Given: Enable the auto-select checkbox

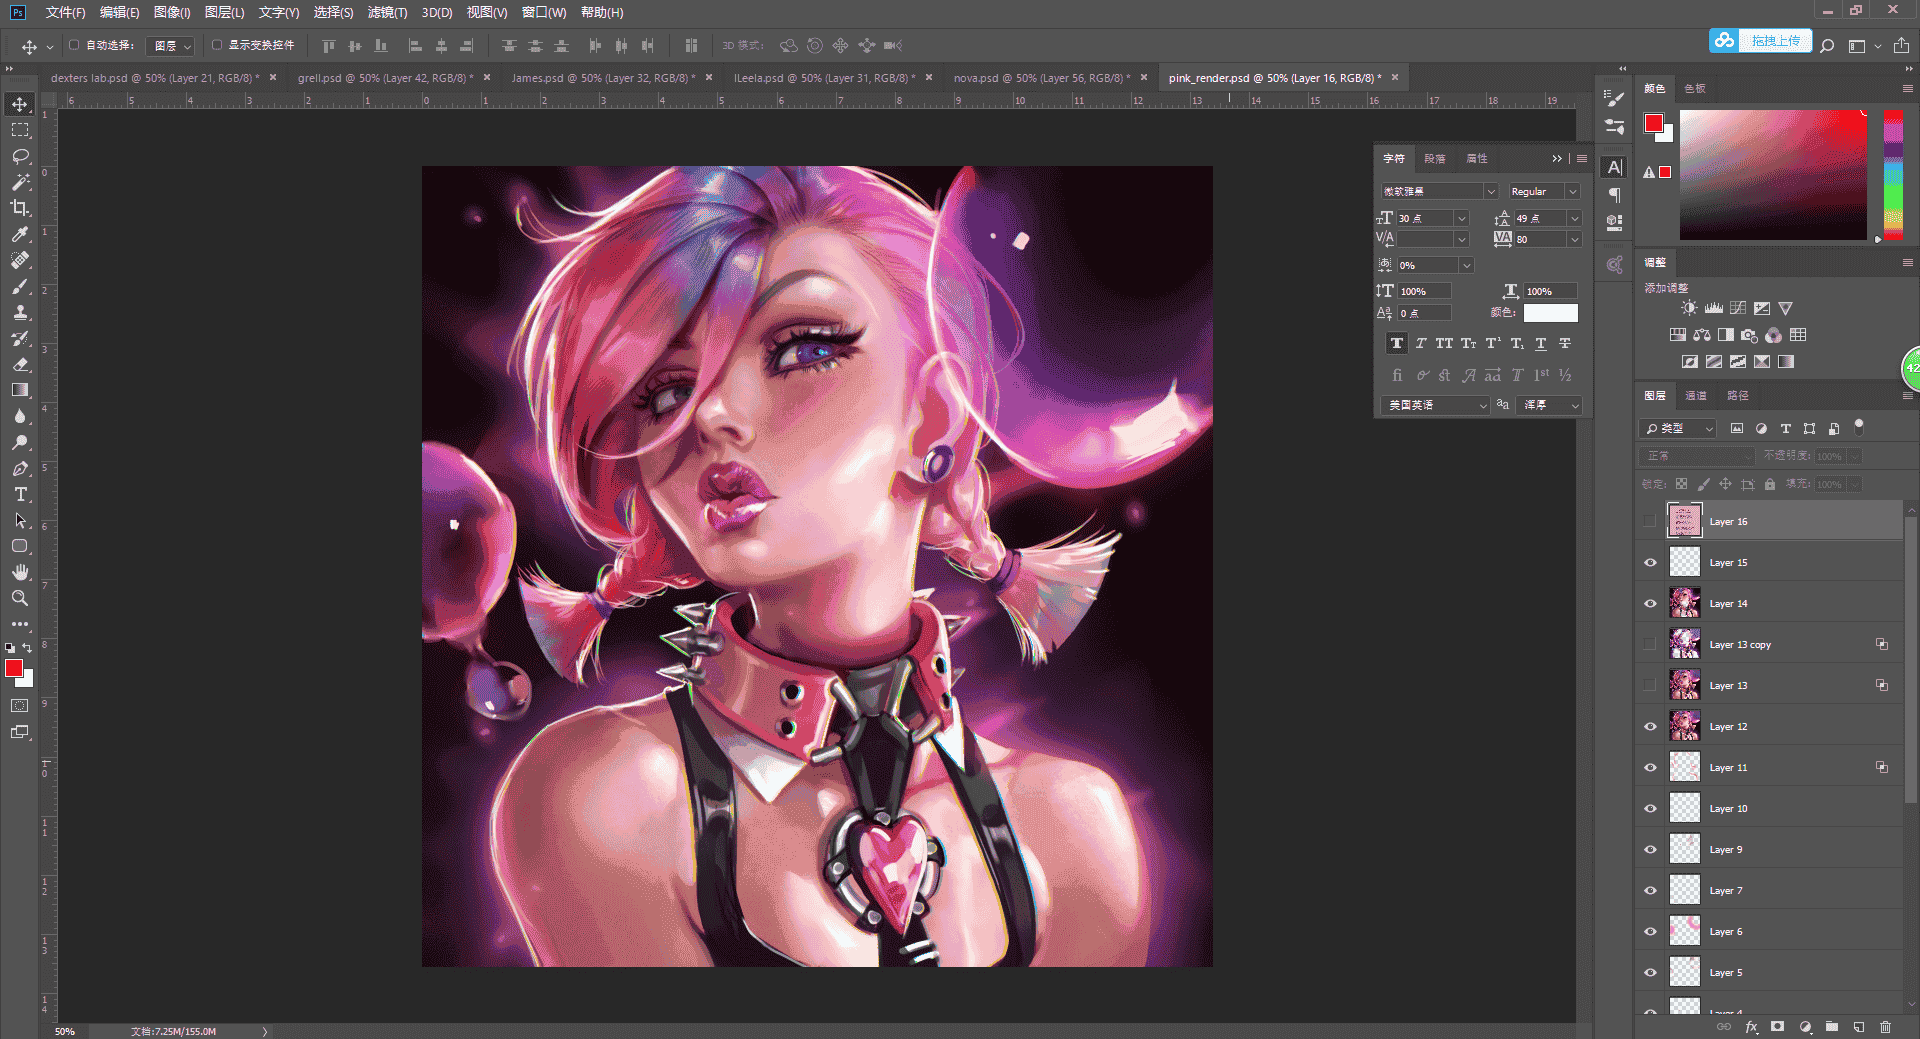Looking at the screenshot, I should coord(74,45).
